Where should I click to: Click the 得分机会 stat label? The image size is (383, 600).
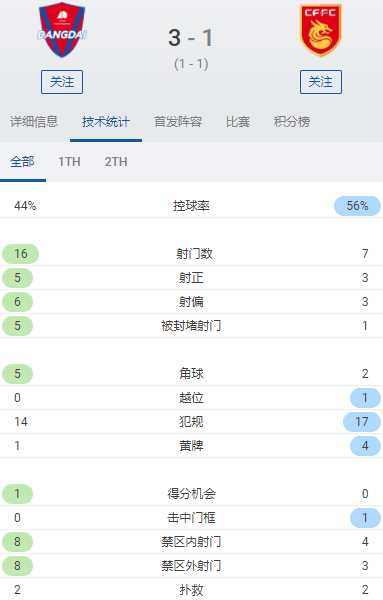coord(191,494)
